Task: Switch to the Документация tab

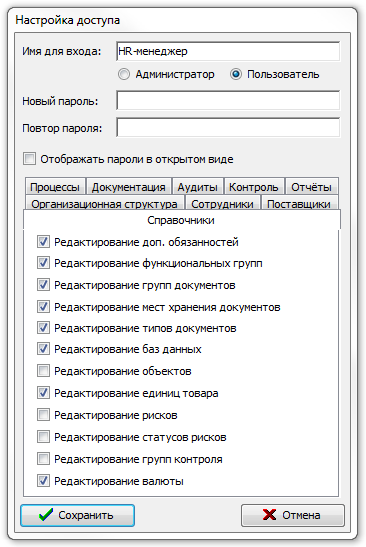Action: pyautogui.click(x=128, y=187)
